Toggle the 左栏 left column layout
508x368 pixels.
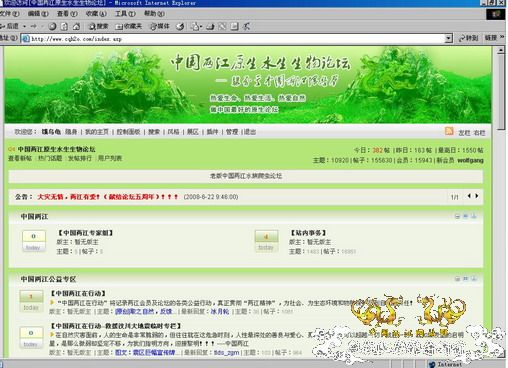click(x=464, y=133)
